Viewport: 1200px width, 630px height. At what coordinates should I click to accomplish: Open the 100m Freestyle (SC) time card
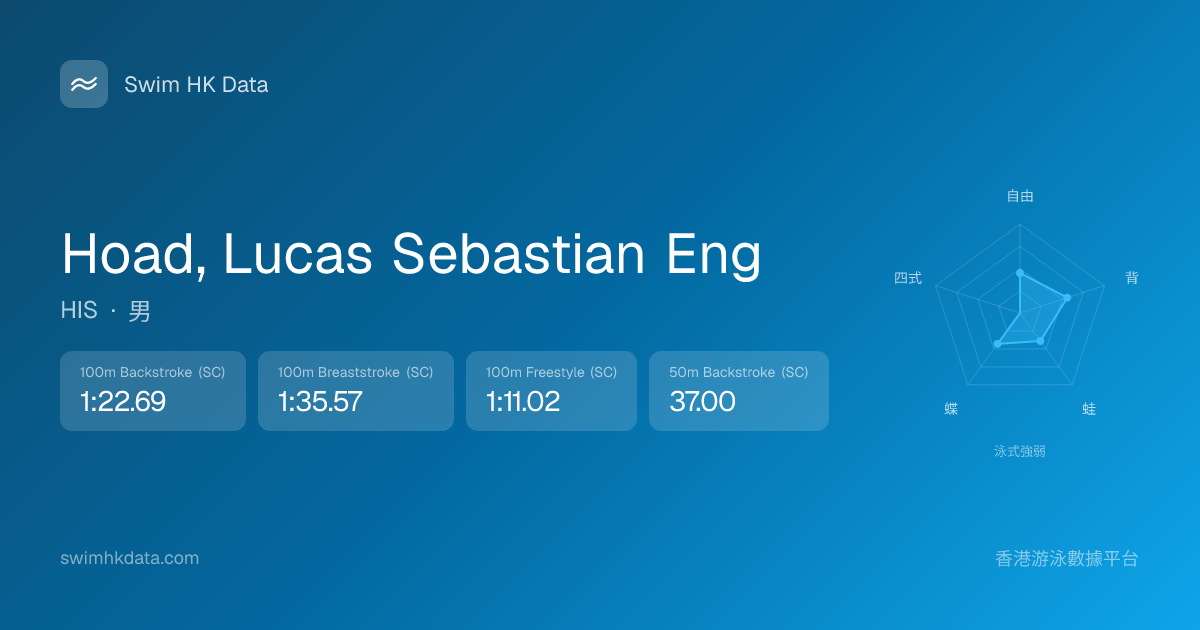pyautogui.click(x=551, y=391)
